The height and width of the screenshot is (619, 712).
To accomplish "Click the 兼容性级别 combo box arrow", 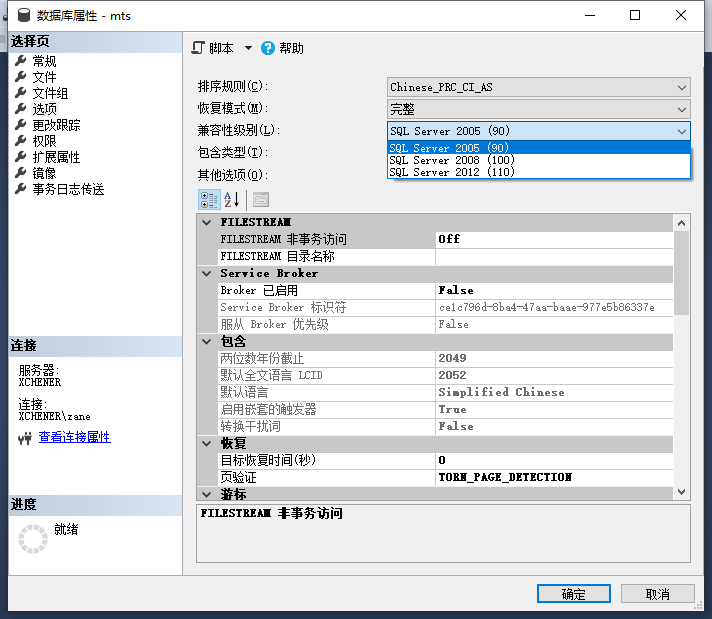I will pos(682,131).
